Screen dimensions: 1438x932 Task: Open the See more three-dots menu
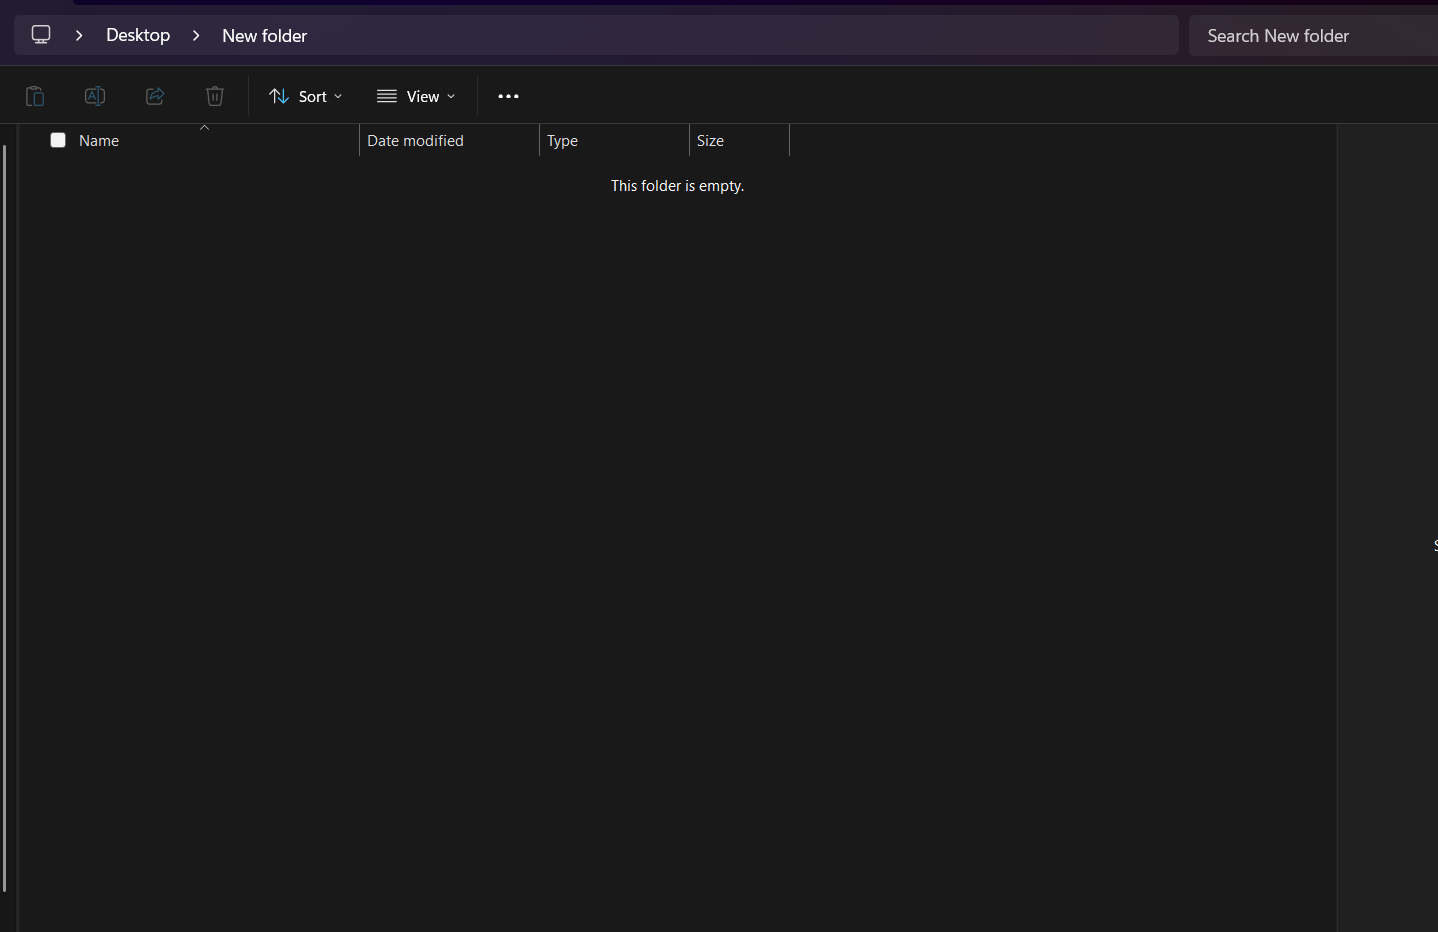pyautogui.click(x=508, y=96)
